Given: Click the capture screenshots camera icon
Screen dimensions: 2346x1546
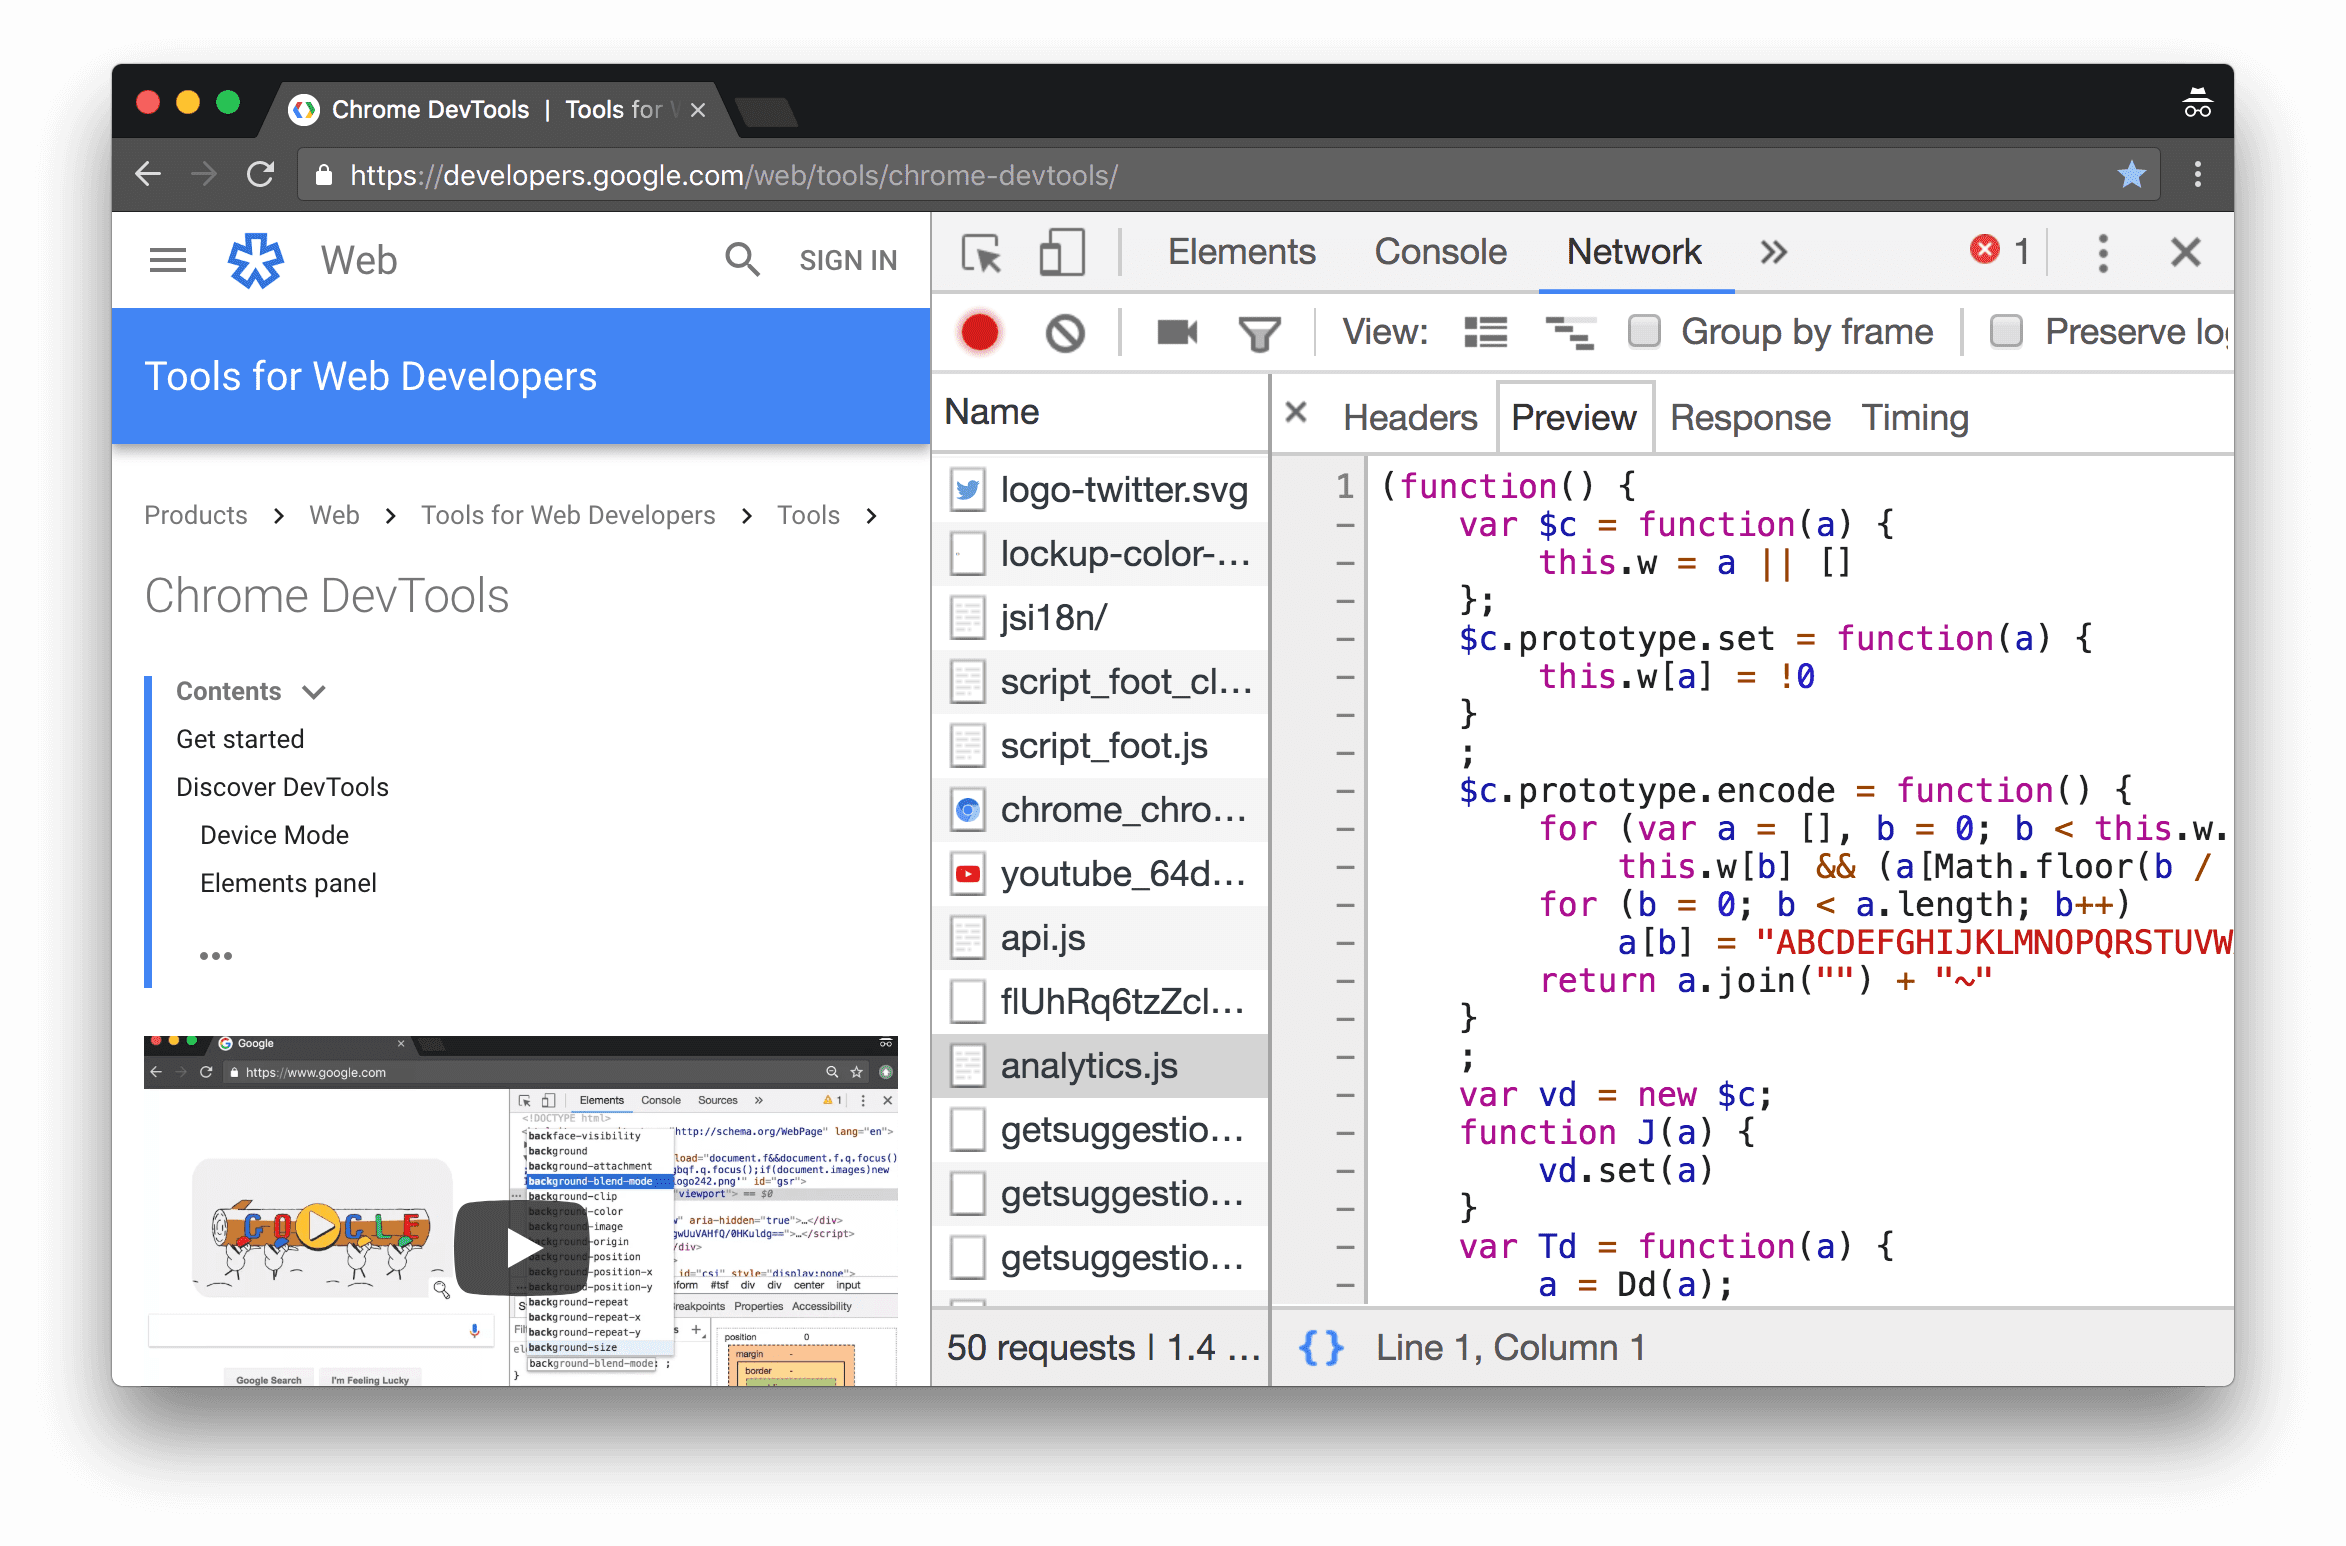Looking at the screenshot, I should tap(1178, 335).
